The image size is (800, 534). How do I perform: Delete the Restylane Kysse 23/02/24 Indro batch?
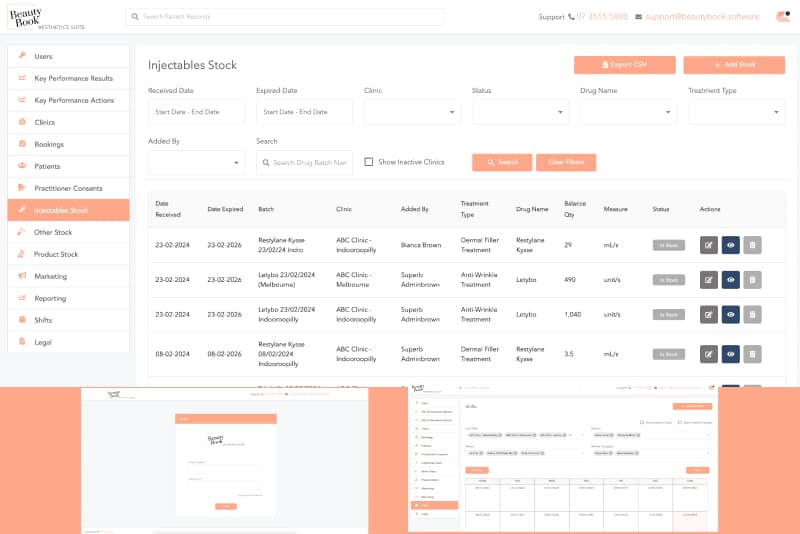point(752,244)
